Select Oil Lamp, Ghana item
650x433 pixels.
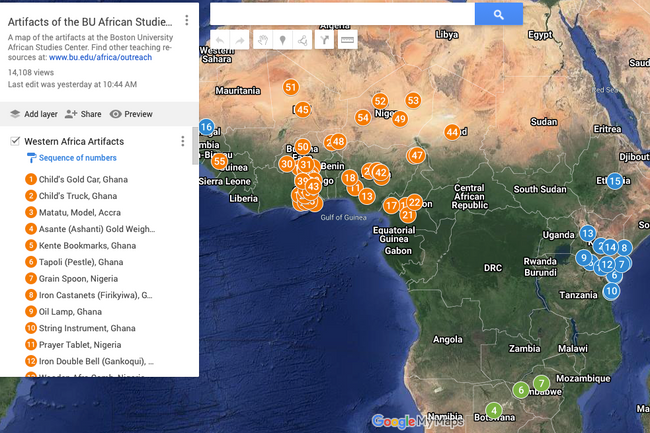pos(63,312)
